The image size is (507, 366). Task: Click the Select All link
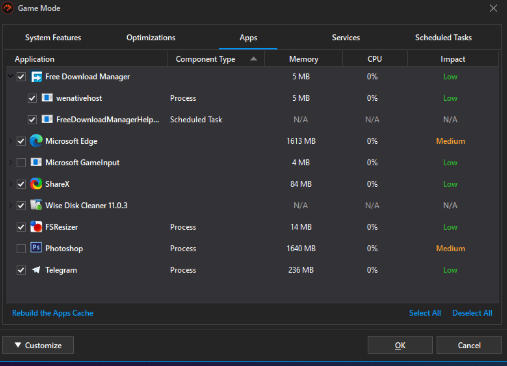(x=425, y=313)
